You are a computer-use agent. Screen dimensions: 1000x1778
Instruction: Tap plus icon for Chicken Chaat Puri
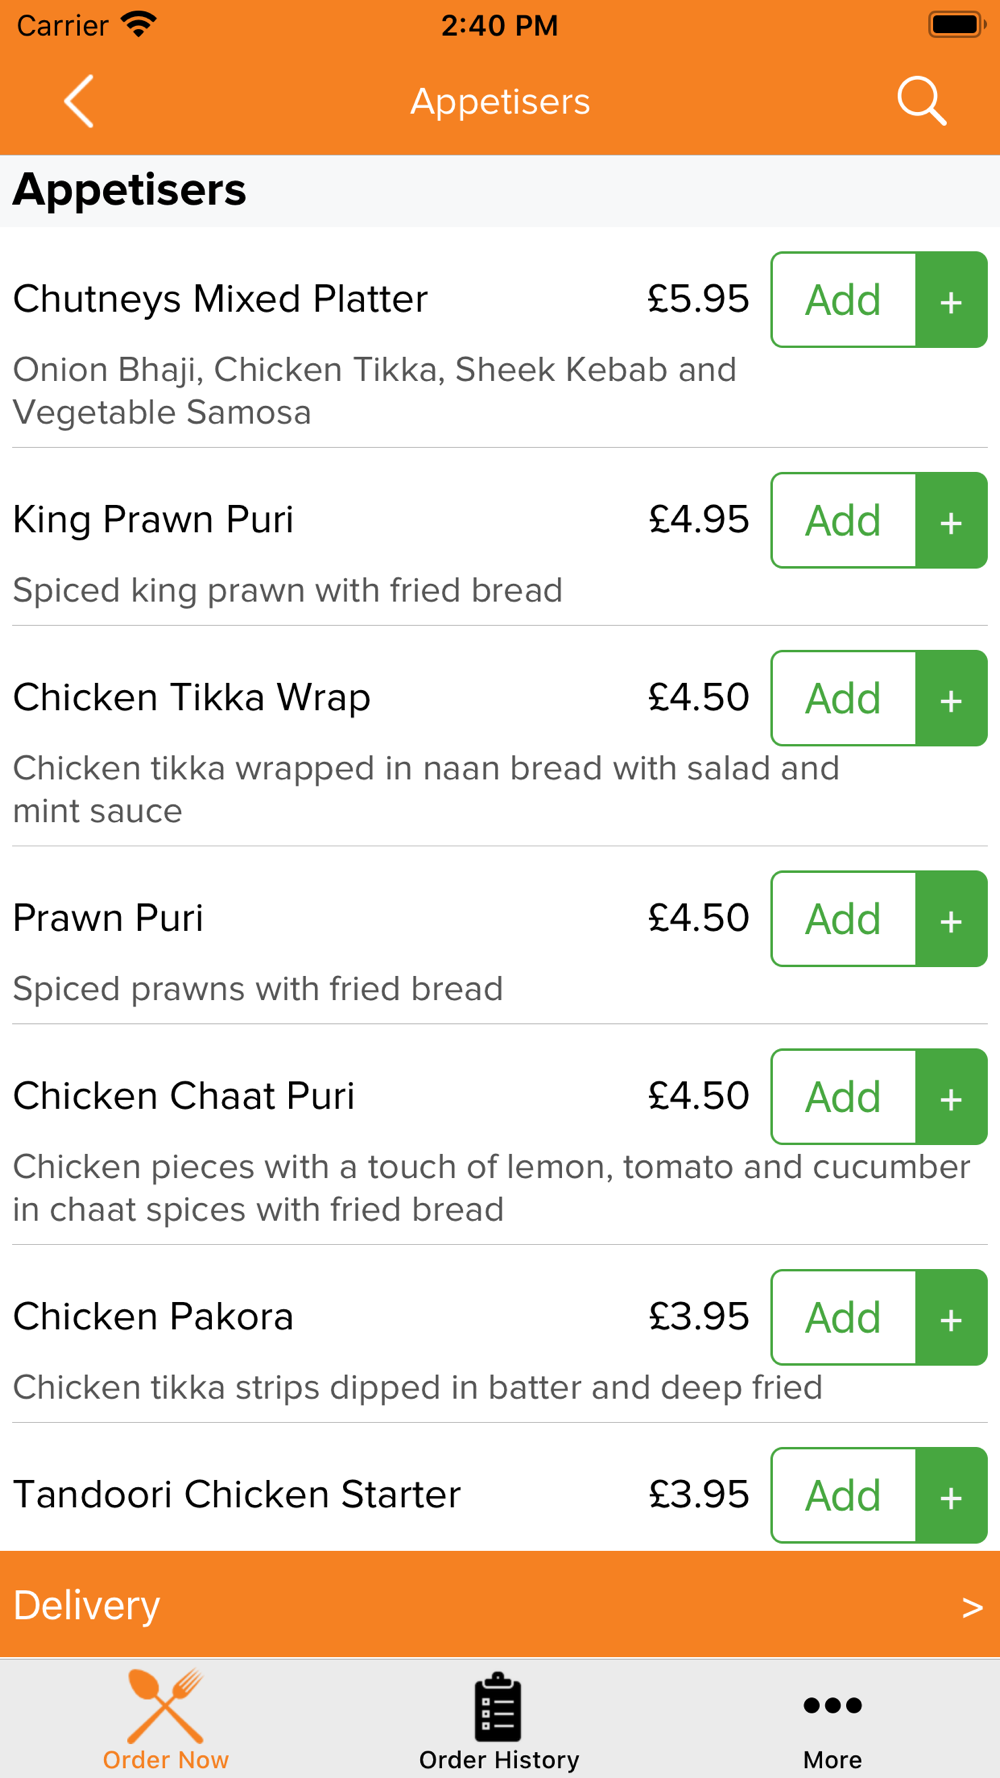pyautogui.click(x=951, y=1097)
